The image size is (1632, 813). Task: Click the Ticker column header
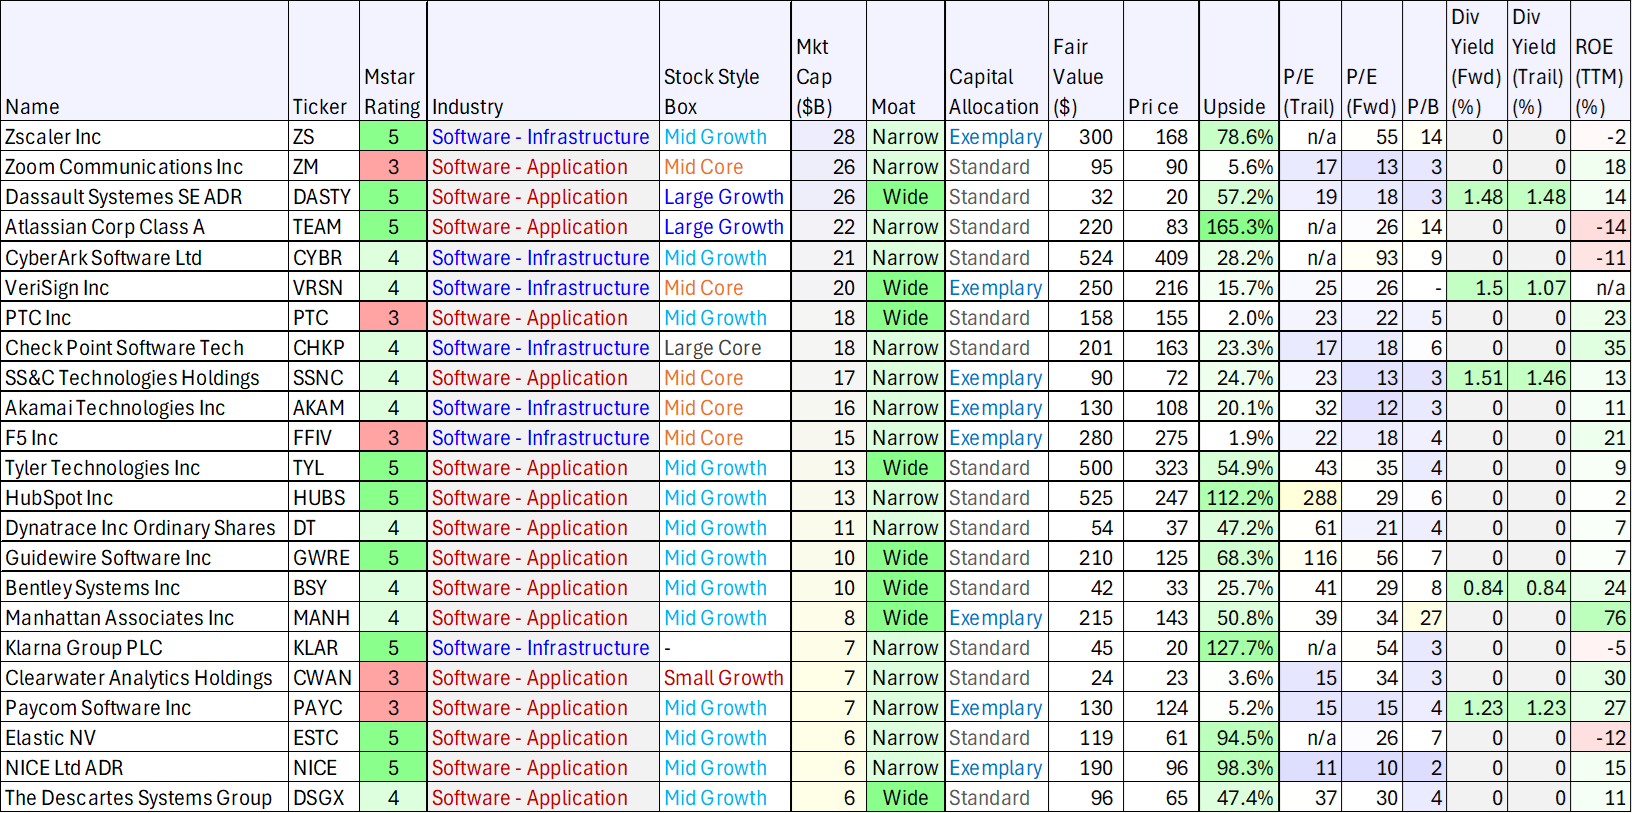click(x=323, y=61)
